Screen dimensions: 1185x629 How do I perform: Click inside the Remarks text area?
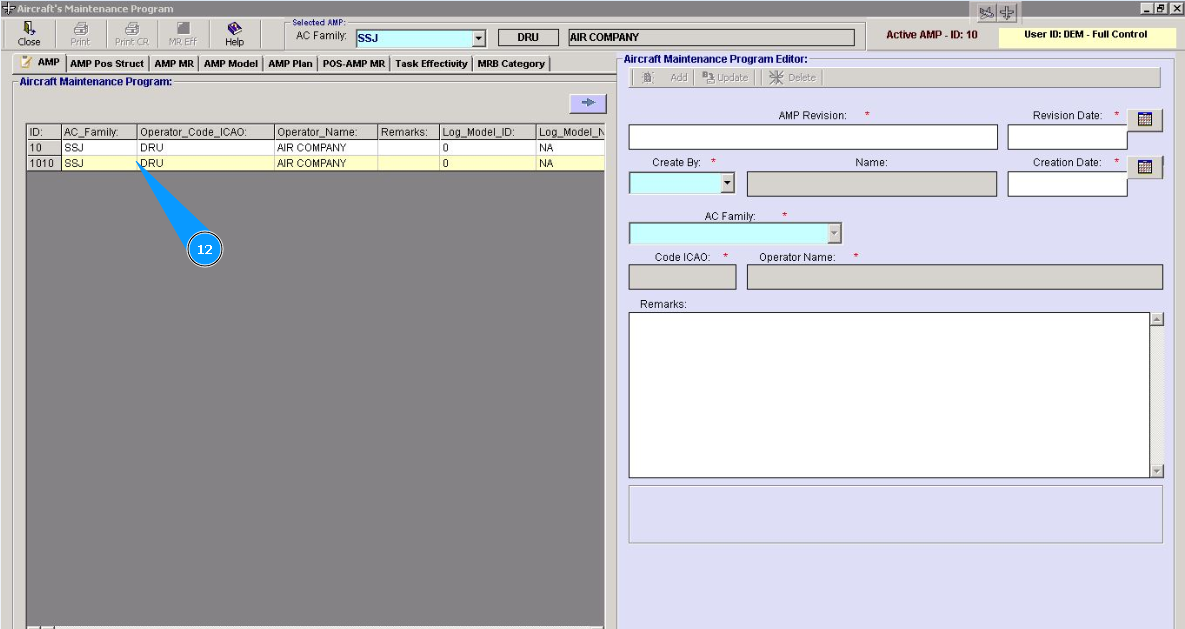(890, 395)
